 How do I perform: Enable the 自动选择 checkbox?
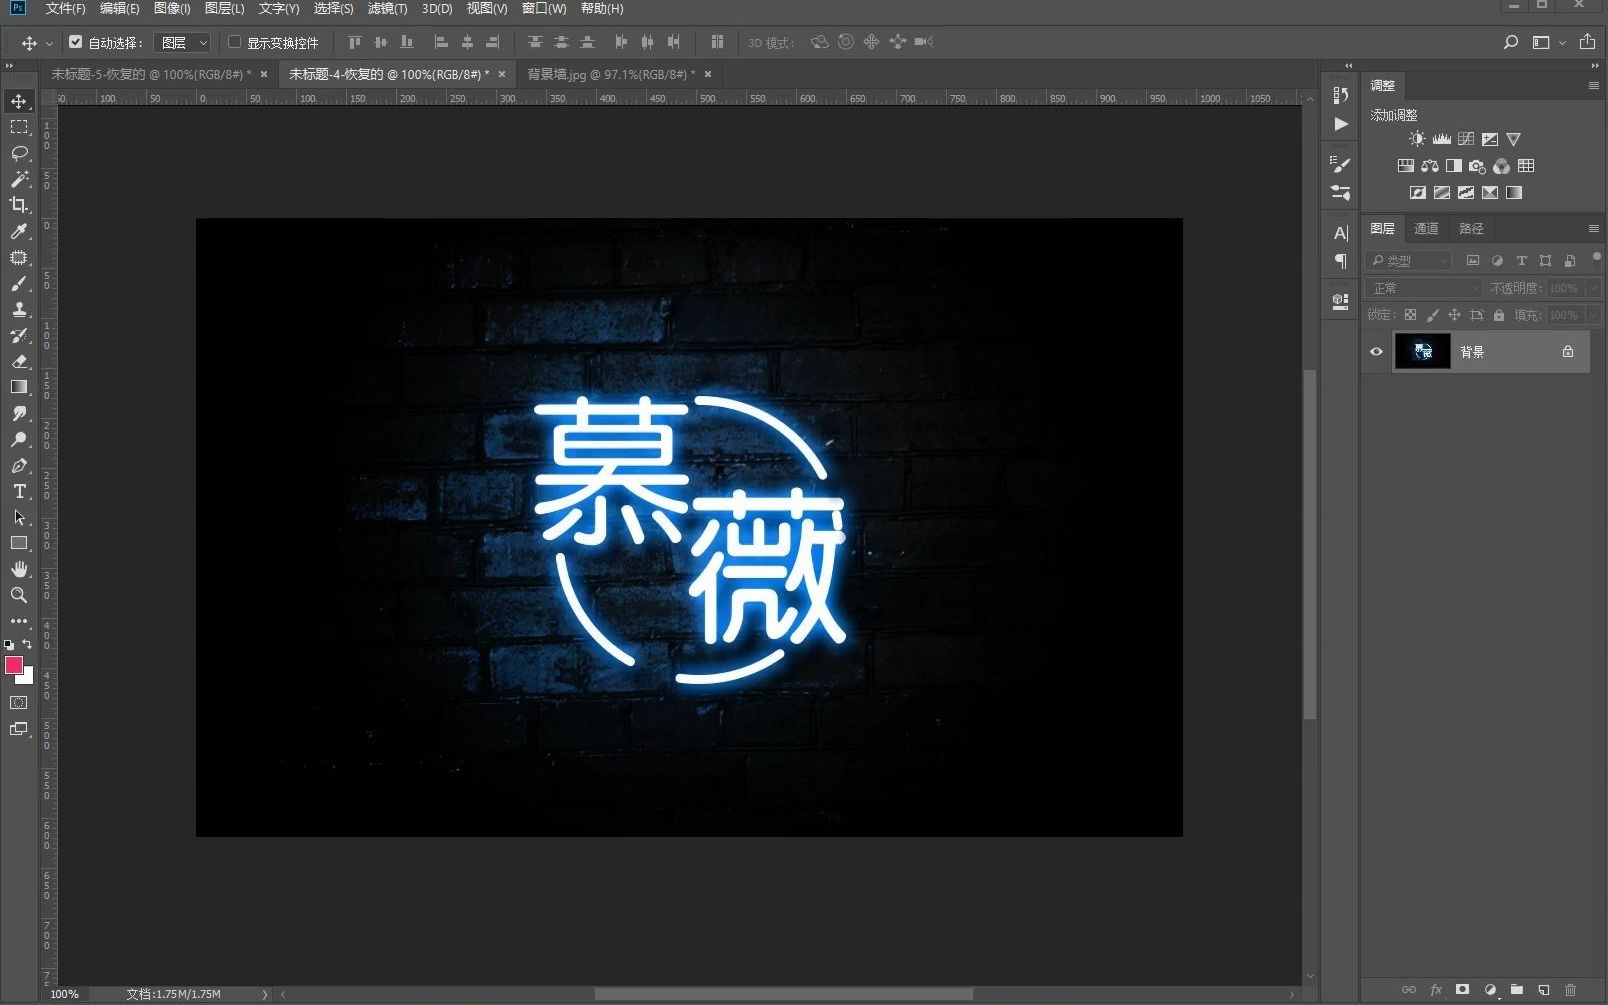pos(77,42)
